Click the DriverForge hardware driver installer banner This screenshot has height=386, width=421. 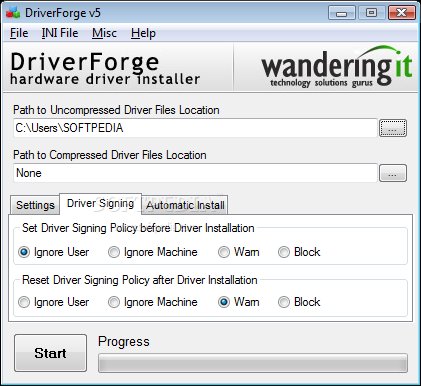click(105, 68)
